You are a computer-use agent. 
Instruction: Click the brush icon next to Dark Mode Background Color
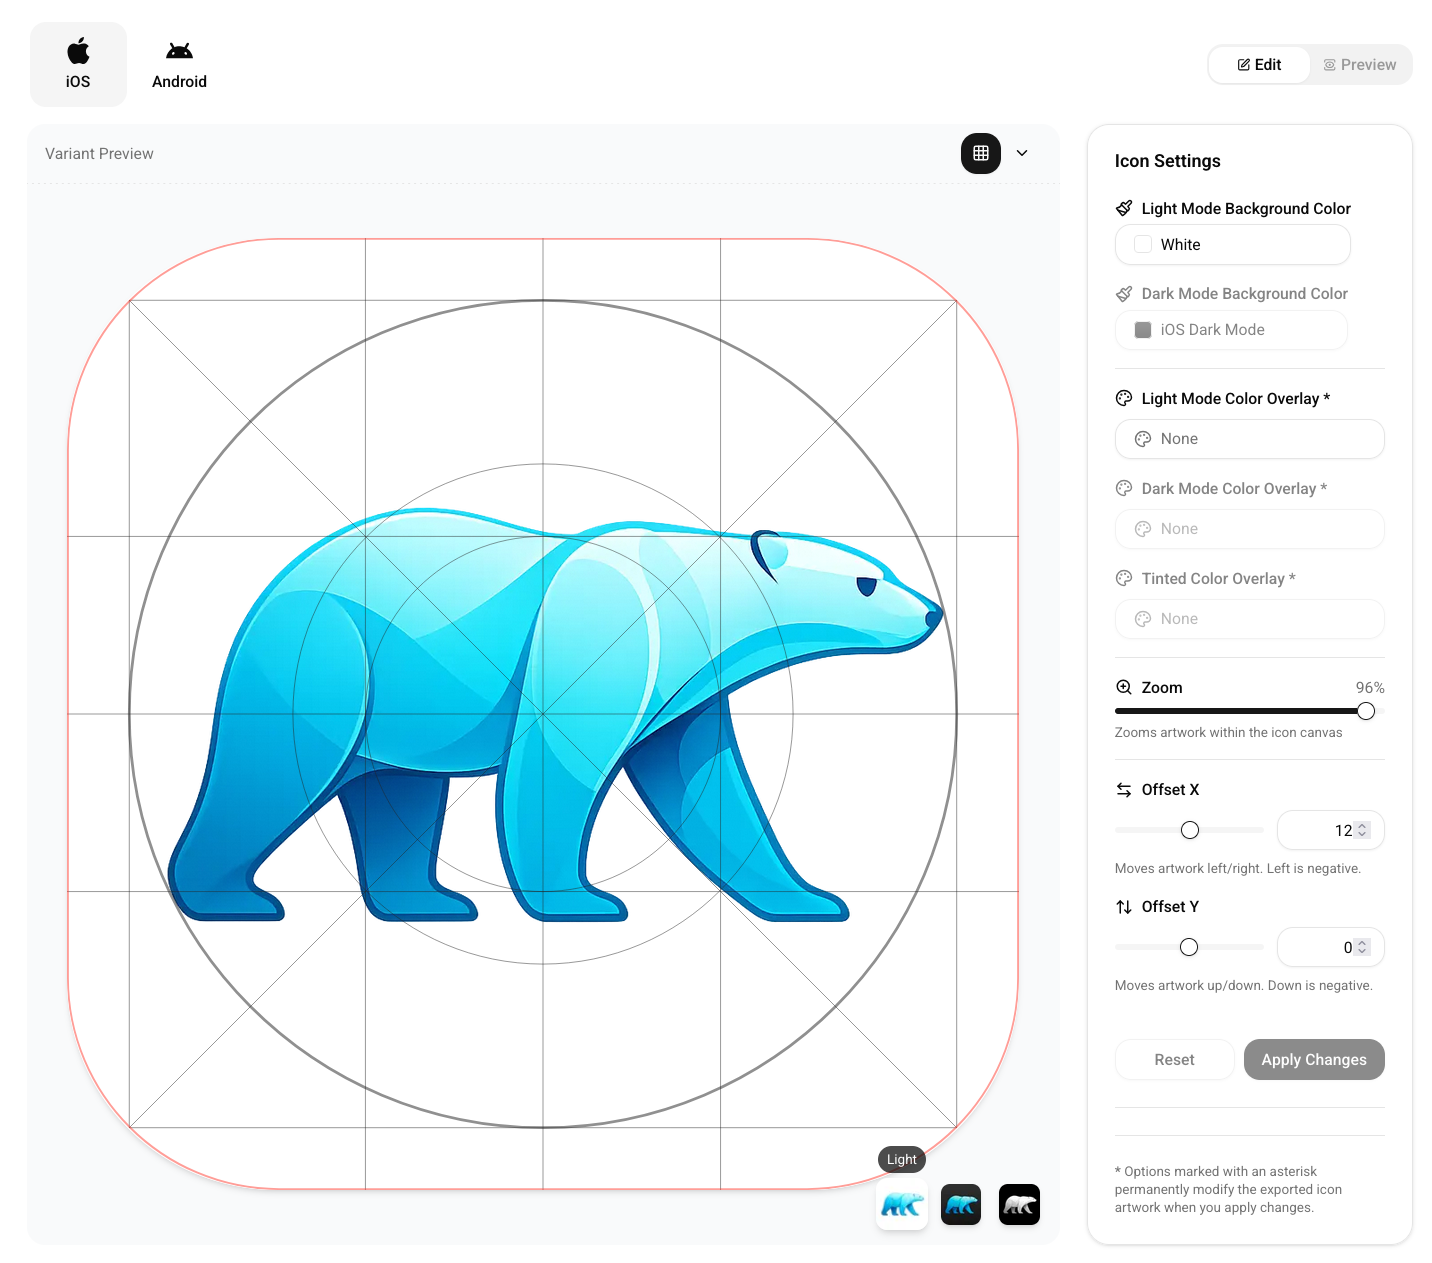1124,293
